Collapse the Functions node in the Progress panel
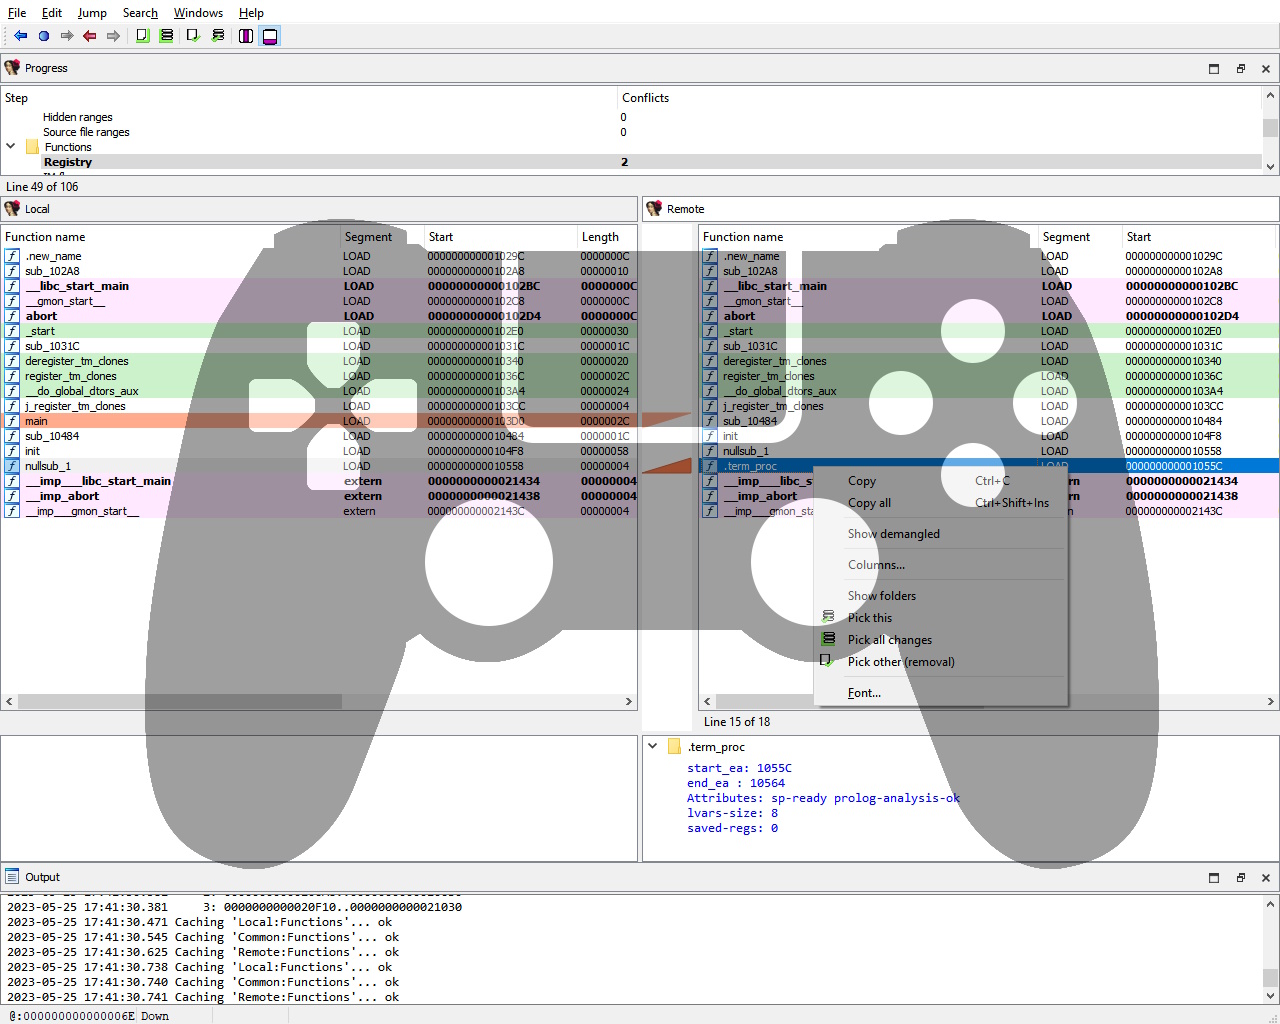Image resolution: width=1280 pixels, height=1024 pixels. [x=10, y=146]
